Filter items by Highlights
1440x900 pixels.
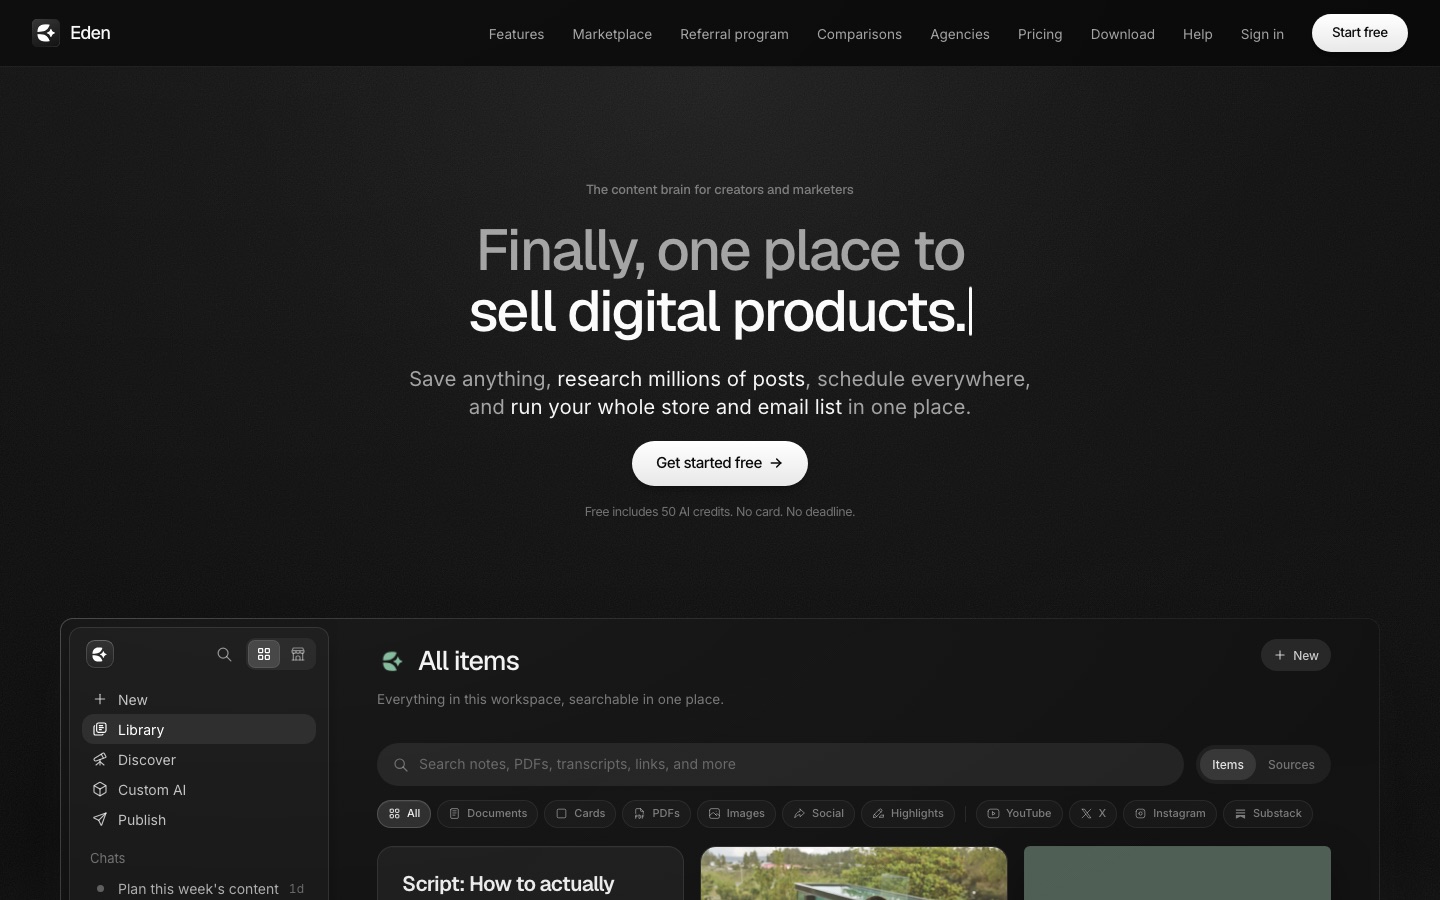[x=908, y=814]
